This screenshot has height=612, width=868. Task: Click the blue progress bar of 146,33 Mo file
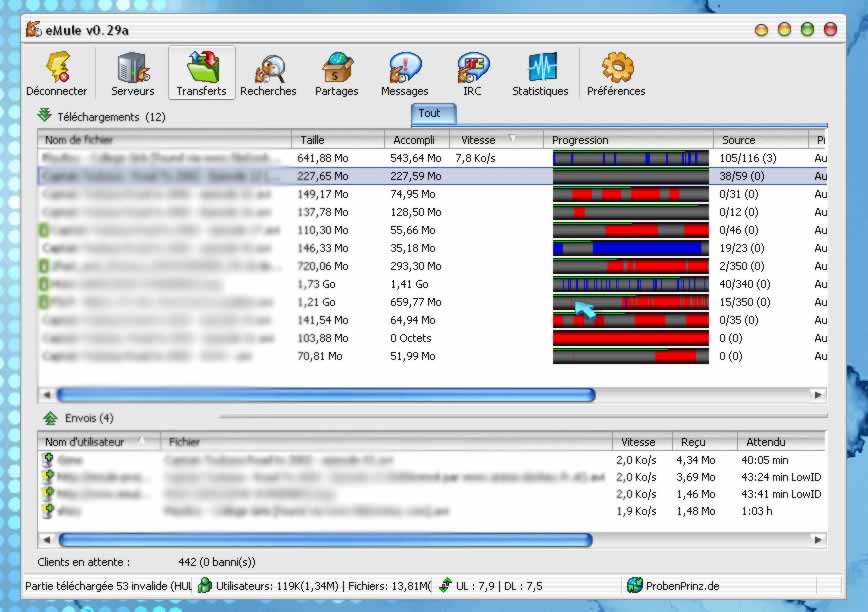[631, 248]
